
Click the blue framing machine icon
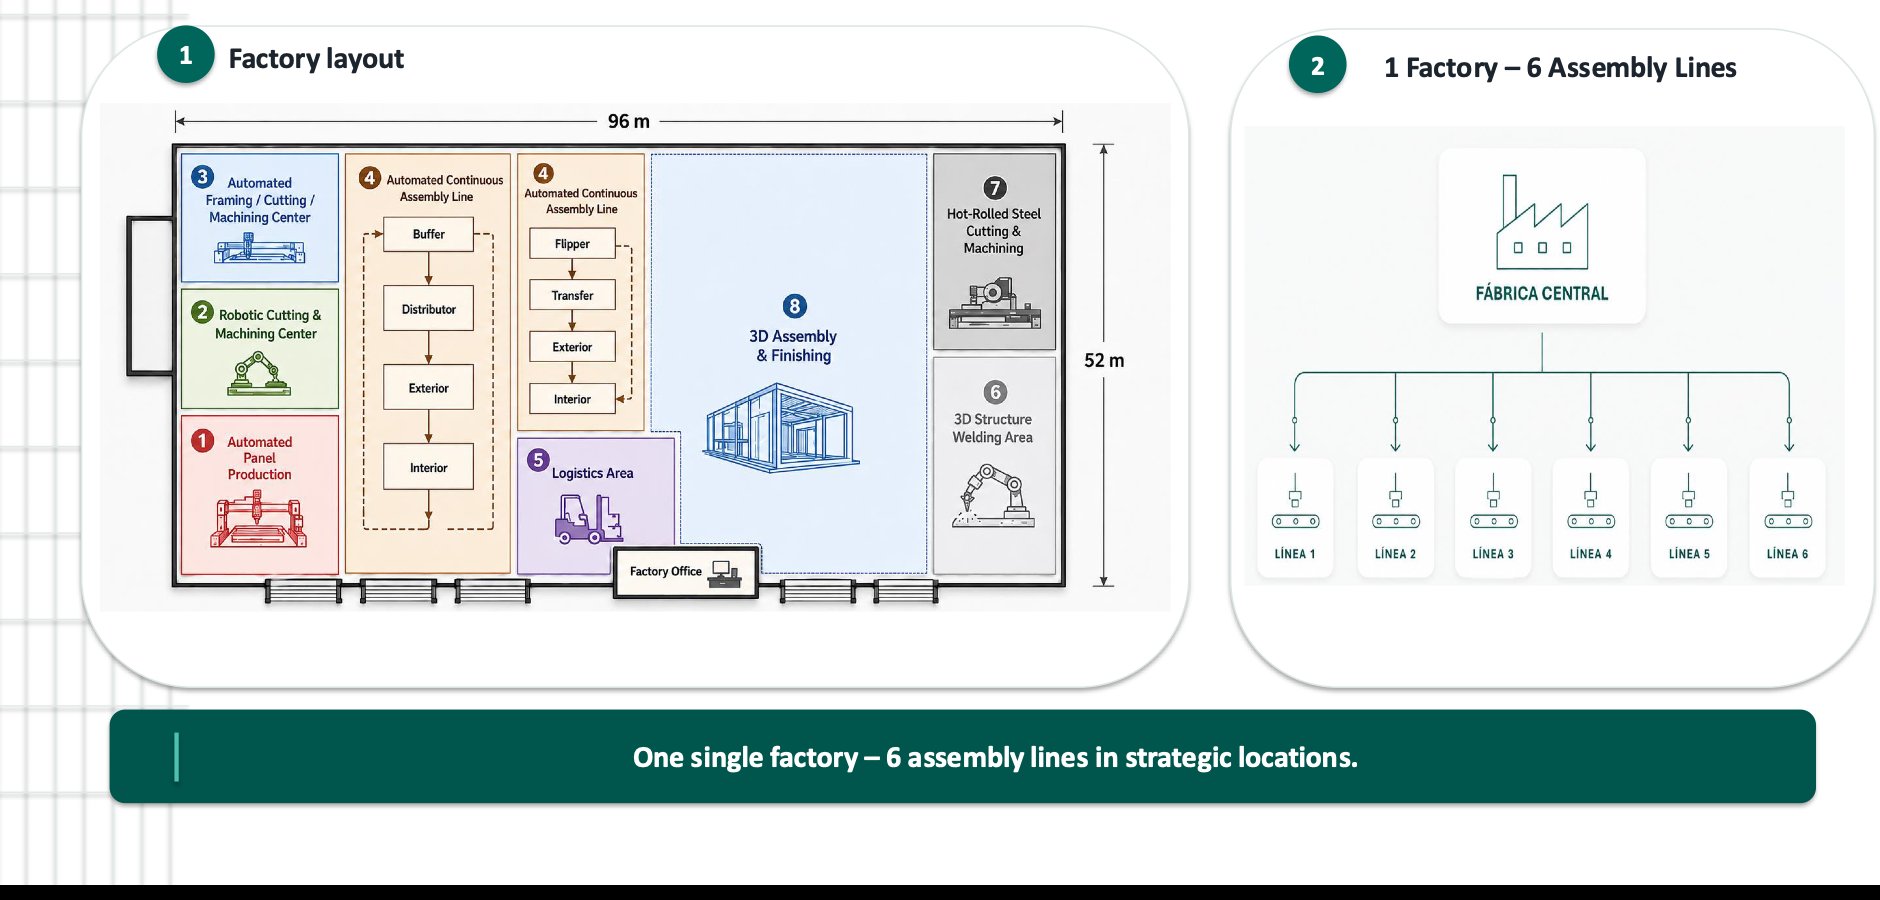point(259,247)
